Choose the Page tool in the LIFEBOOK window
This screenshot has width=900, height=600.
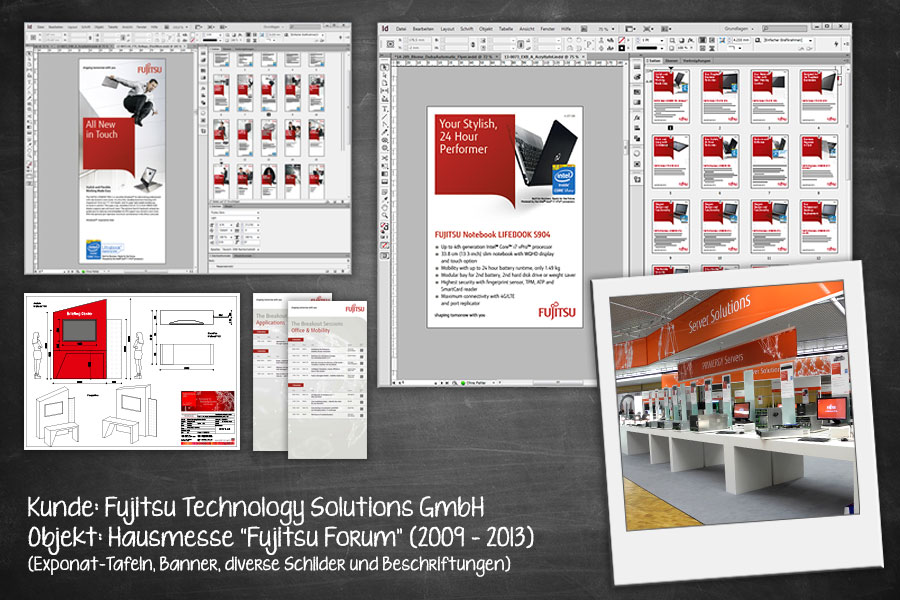point(385,83)
